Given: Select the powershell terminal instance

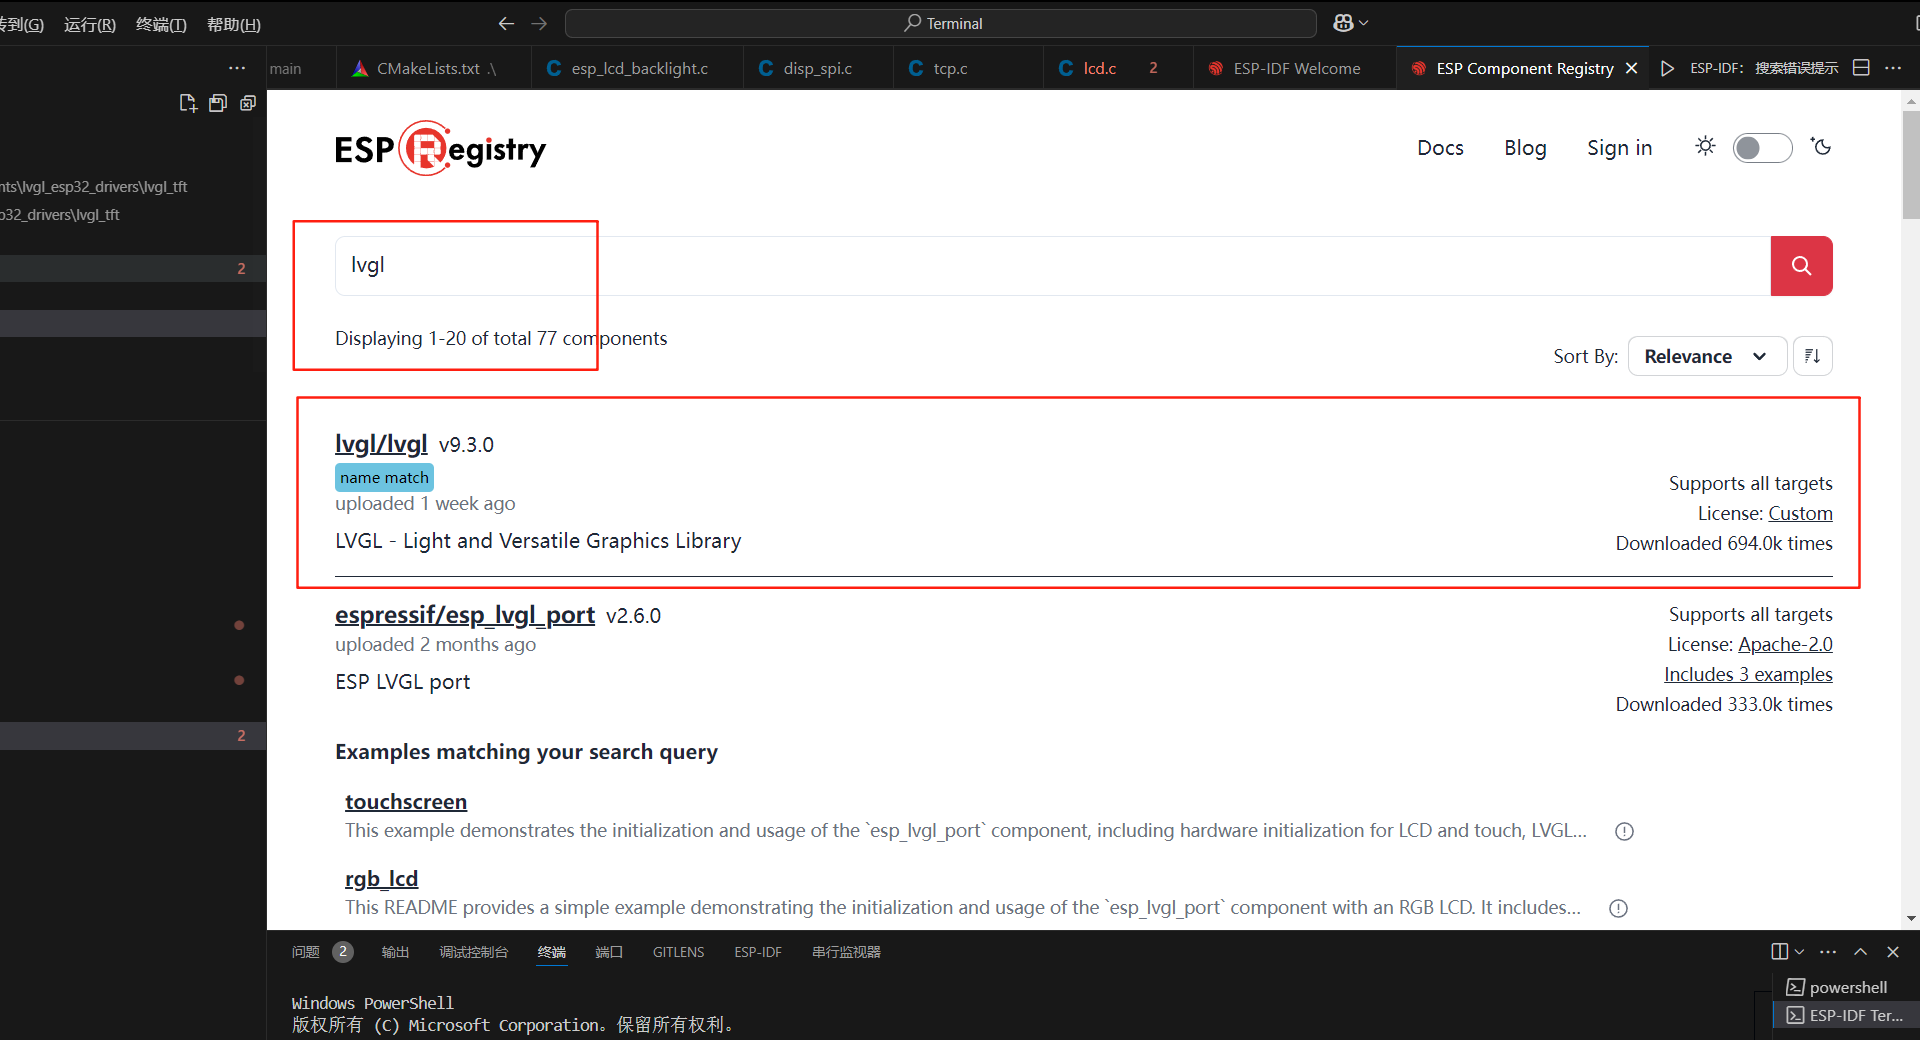Looking at the screenshot, I should coord(1846,987).
